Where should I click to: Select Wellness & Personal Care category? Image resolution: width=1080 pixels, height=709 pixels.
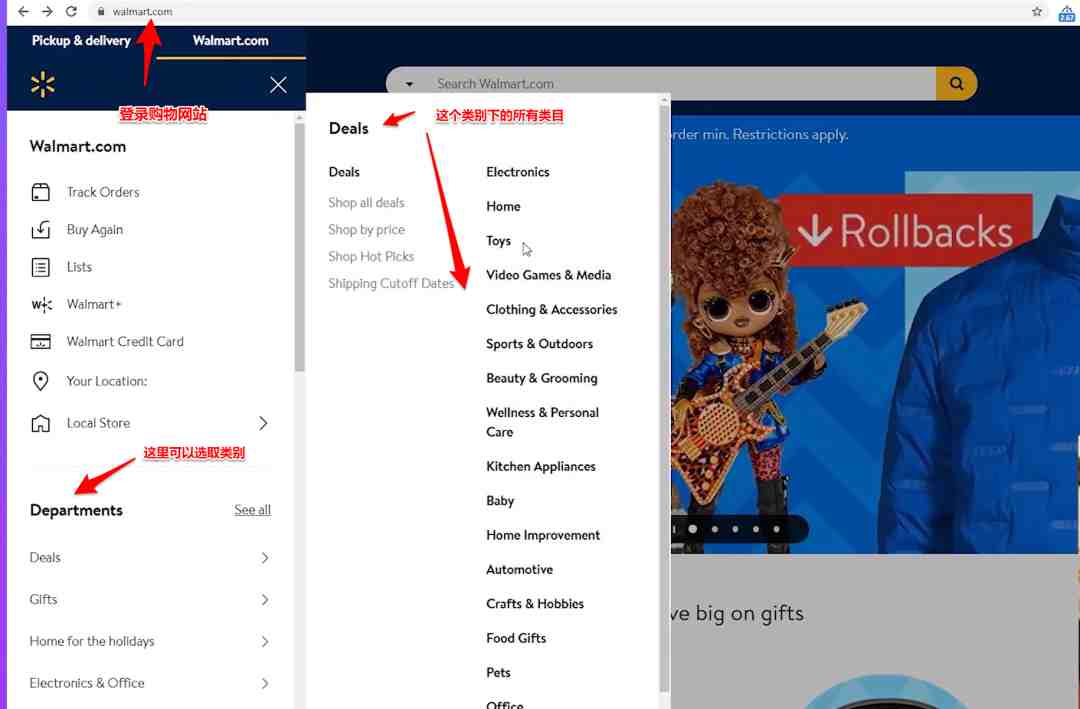click(543, 422)
